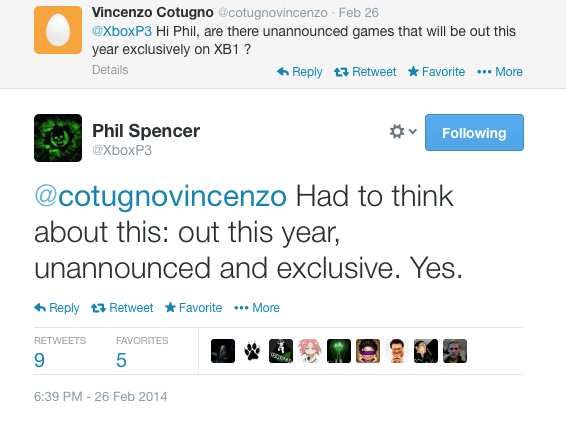Retweet Vincenzo Cotugno's question tweet

365,72
